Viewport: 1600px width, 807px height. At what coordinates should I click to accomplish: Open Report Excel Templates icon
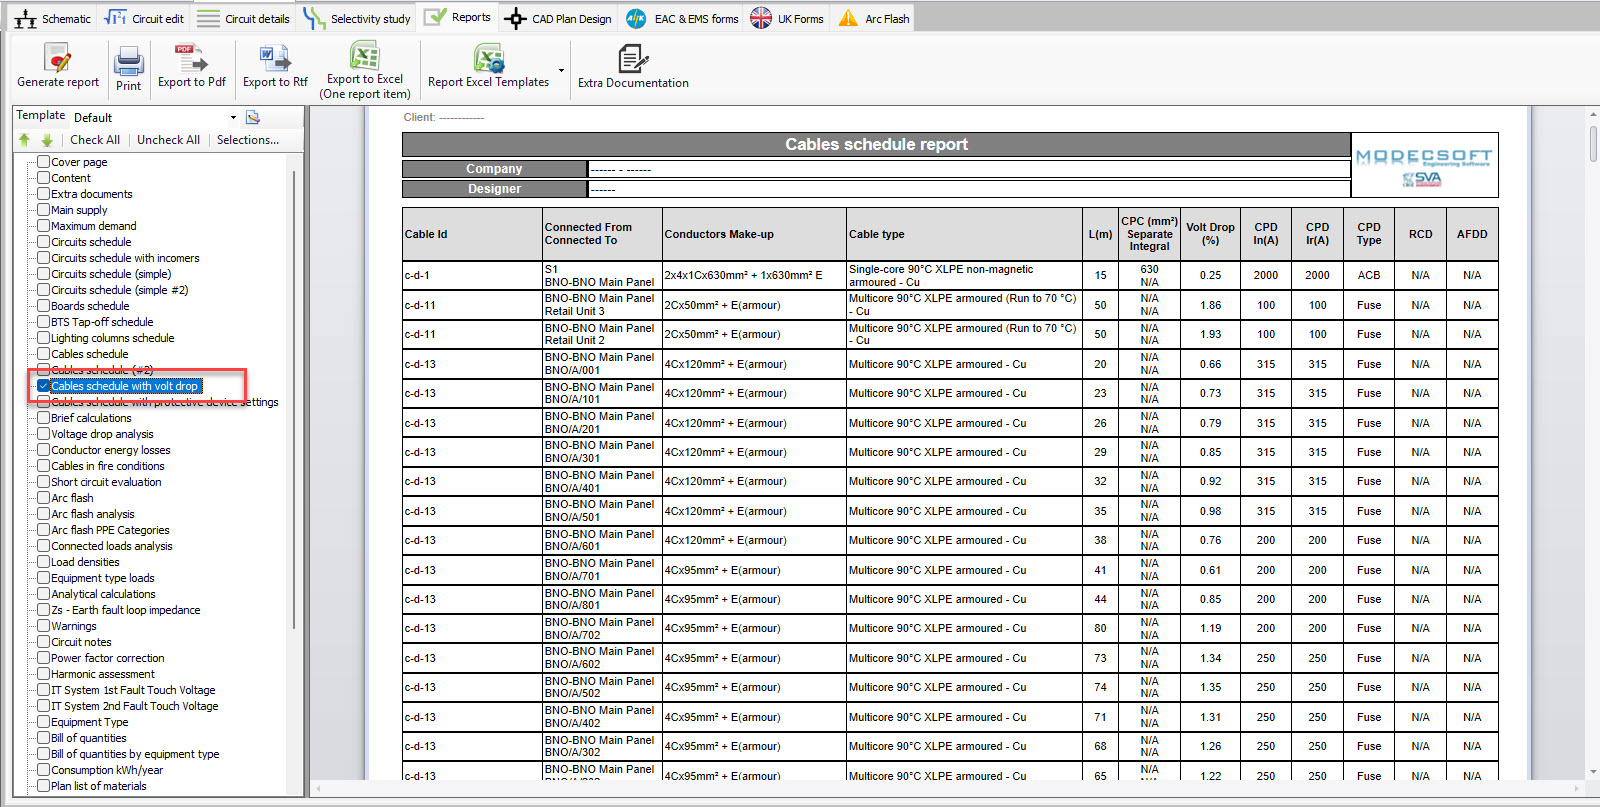coord(489,58)
